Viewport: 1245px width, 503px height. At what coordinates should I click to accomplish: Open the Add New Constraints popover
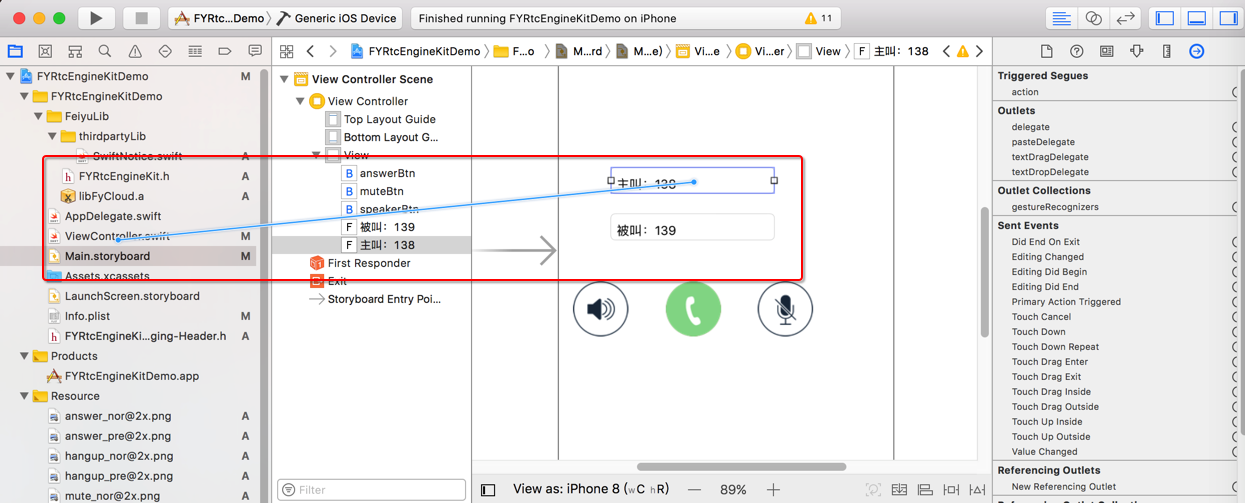pos(951,490)
